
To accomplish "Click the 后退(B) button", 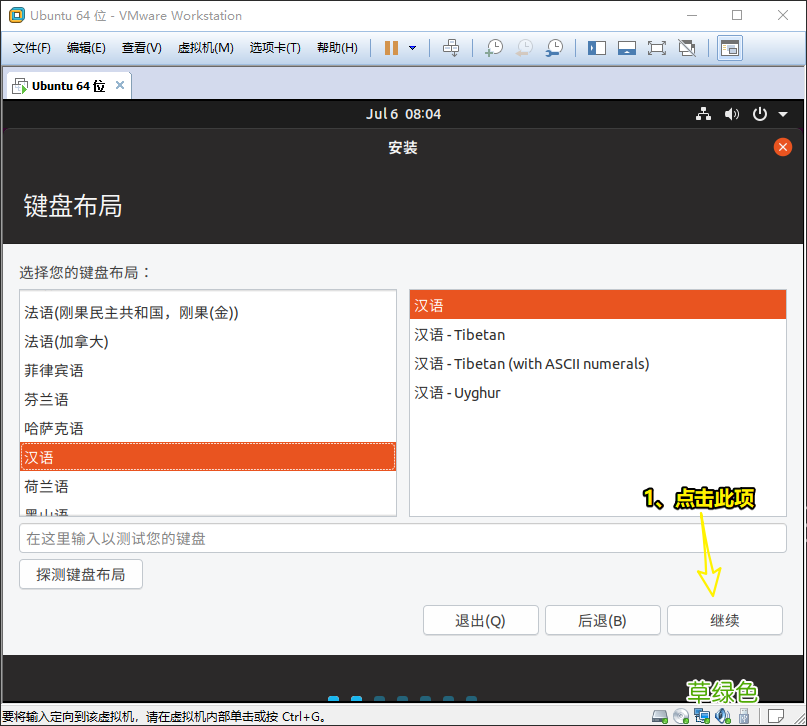I will 603,620.
